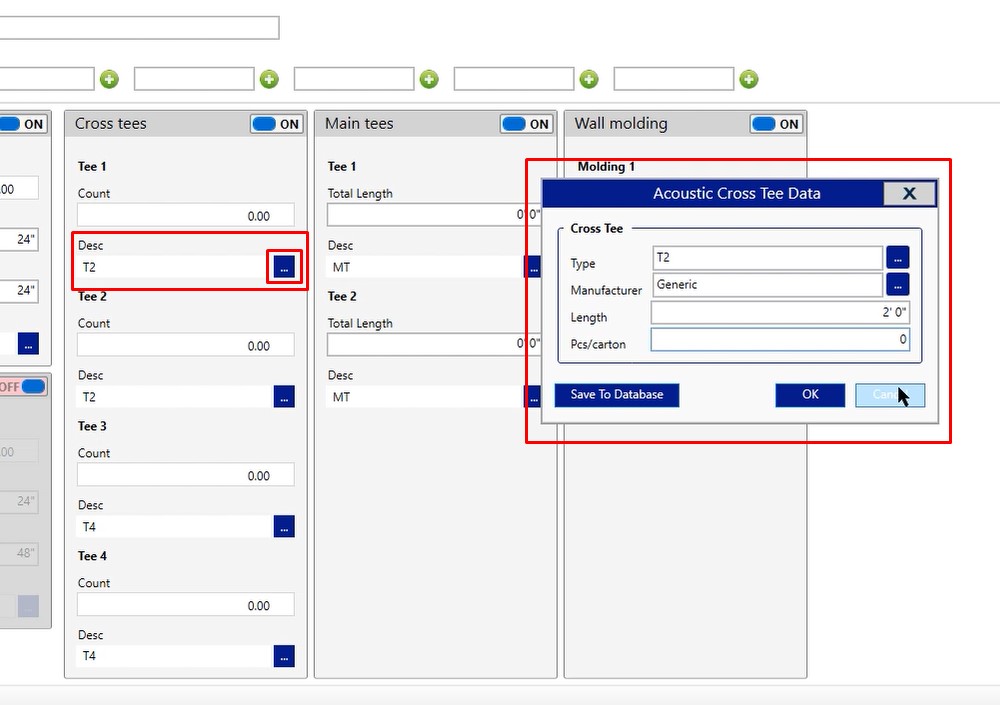The height and width of the screenshot is (705, 1000).
Task: Confirm dialog with OK button
Action: [810, 395]
